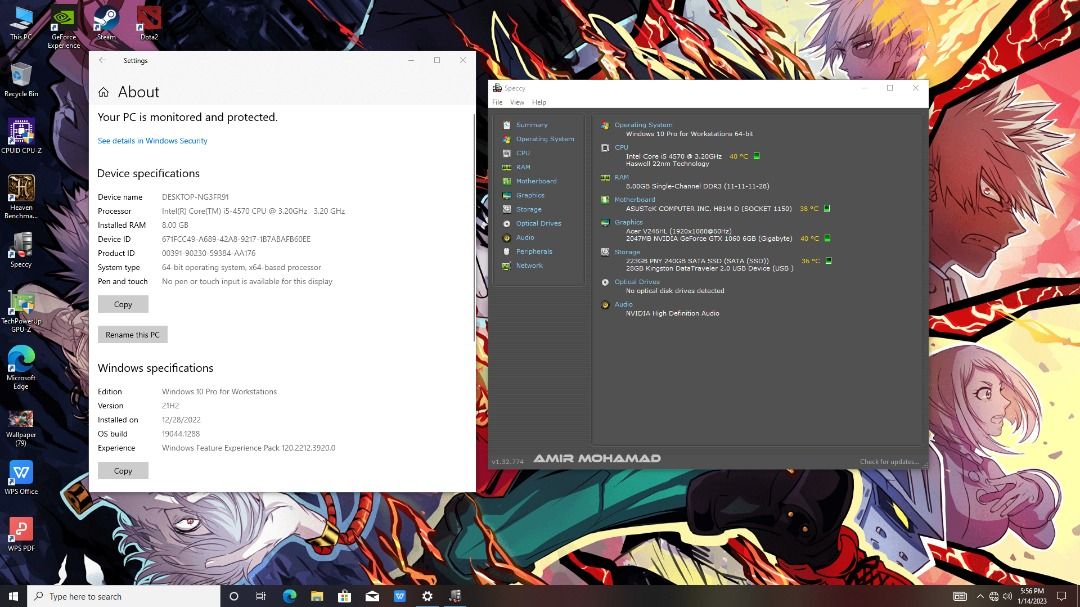Click Check for updates in Speccy
1080x607 pixels.
point(889,462)
